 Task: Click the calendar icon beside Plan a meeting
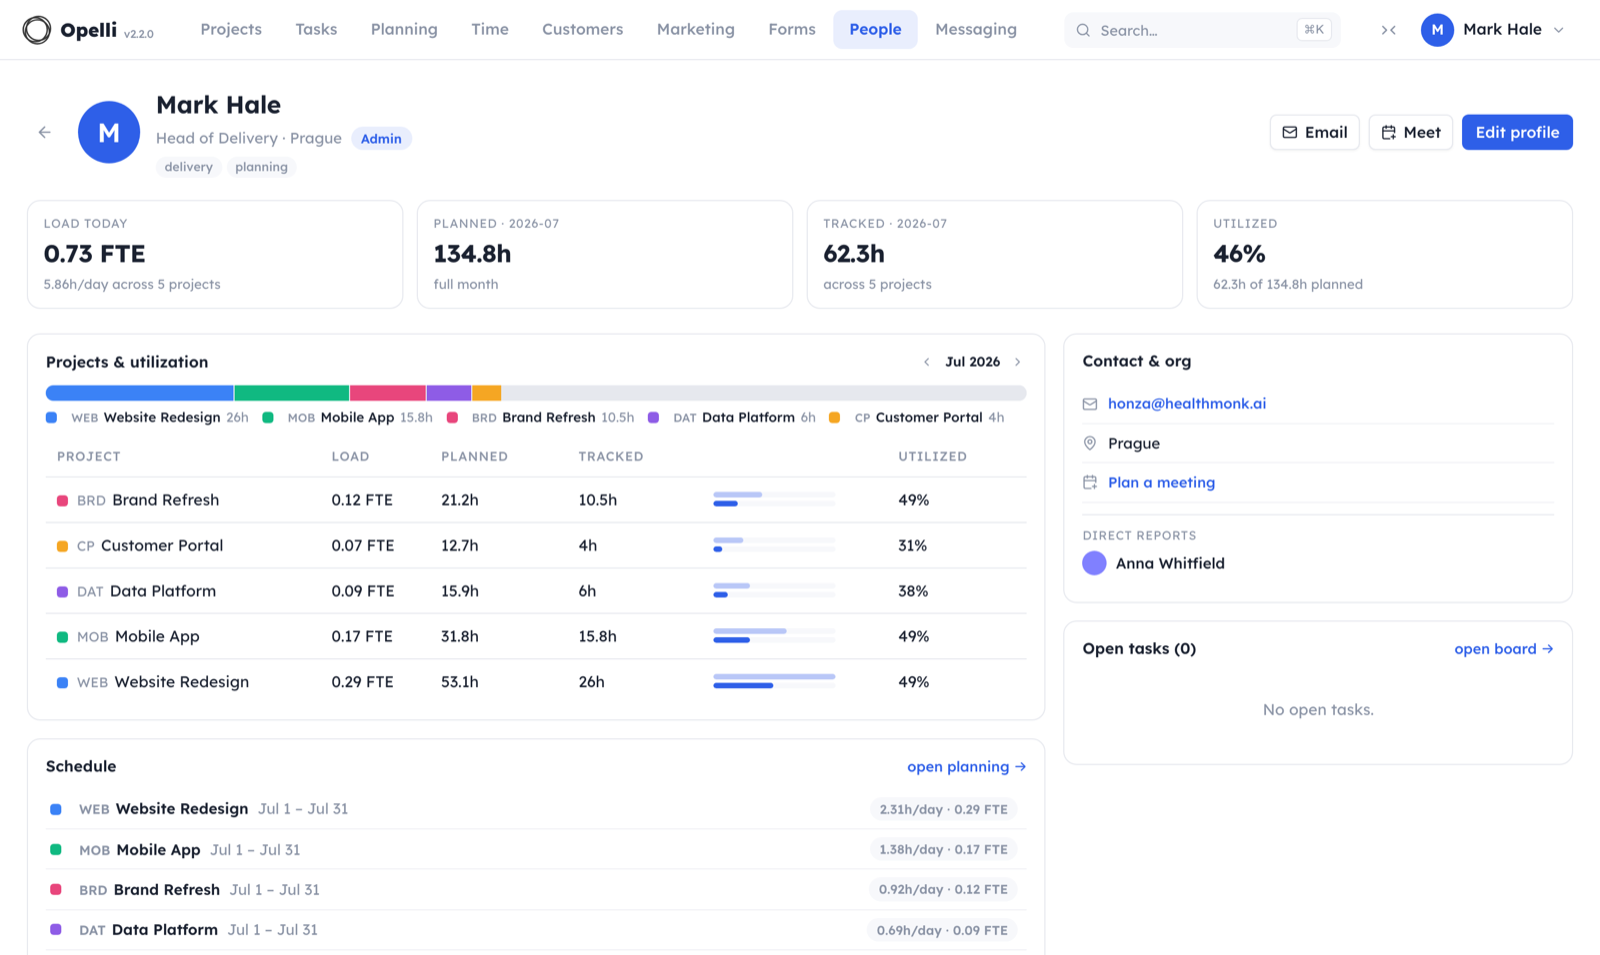[1090, 482]
